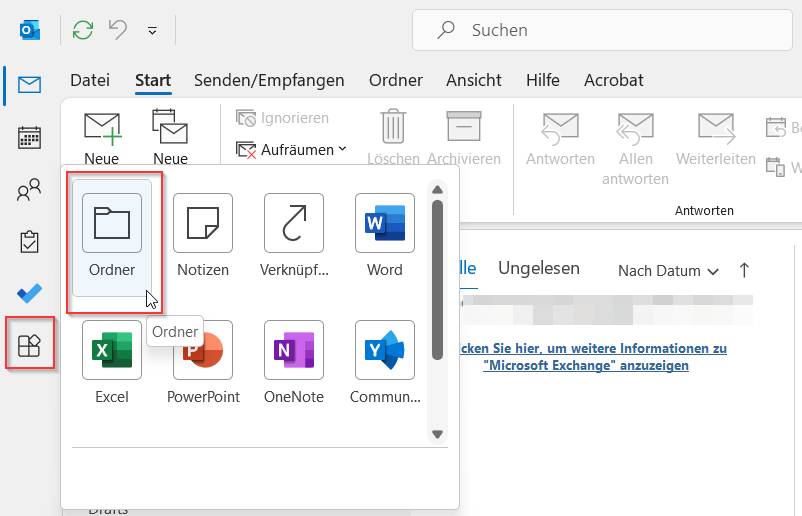Switch to the Hilfe ribbon tab
Viewport: 802px width, 516px height.
pos(543,80)
